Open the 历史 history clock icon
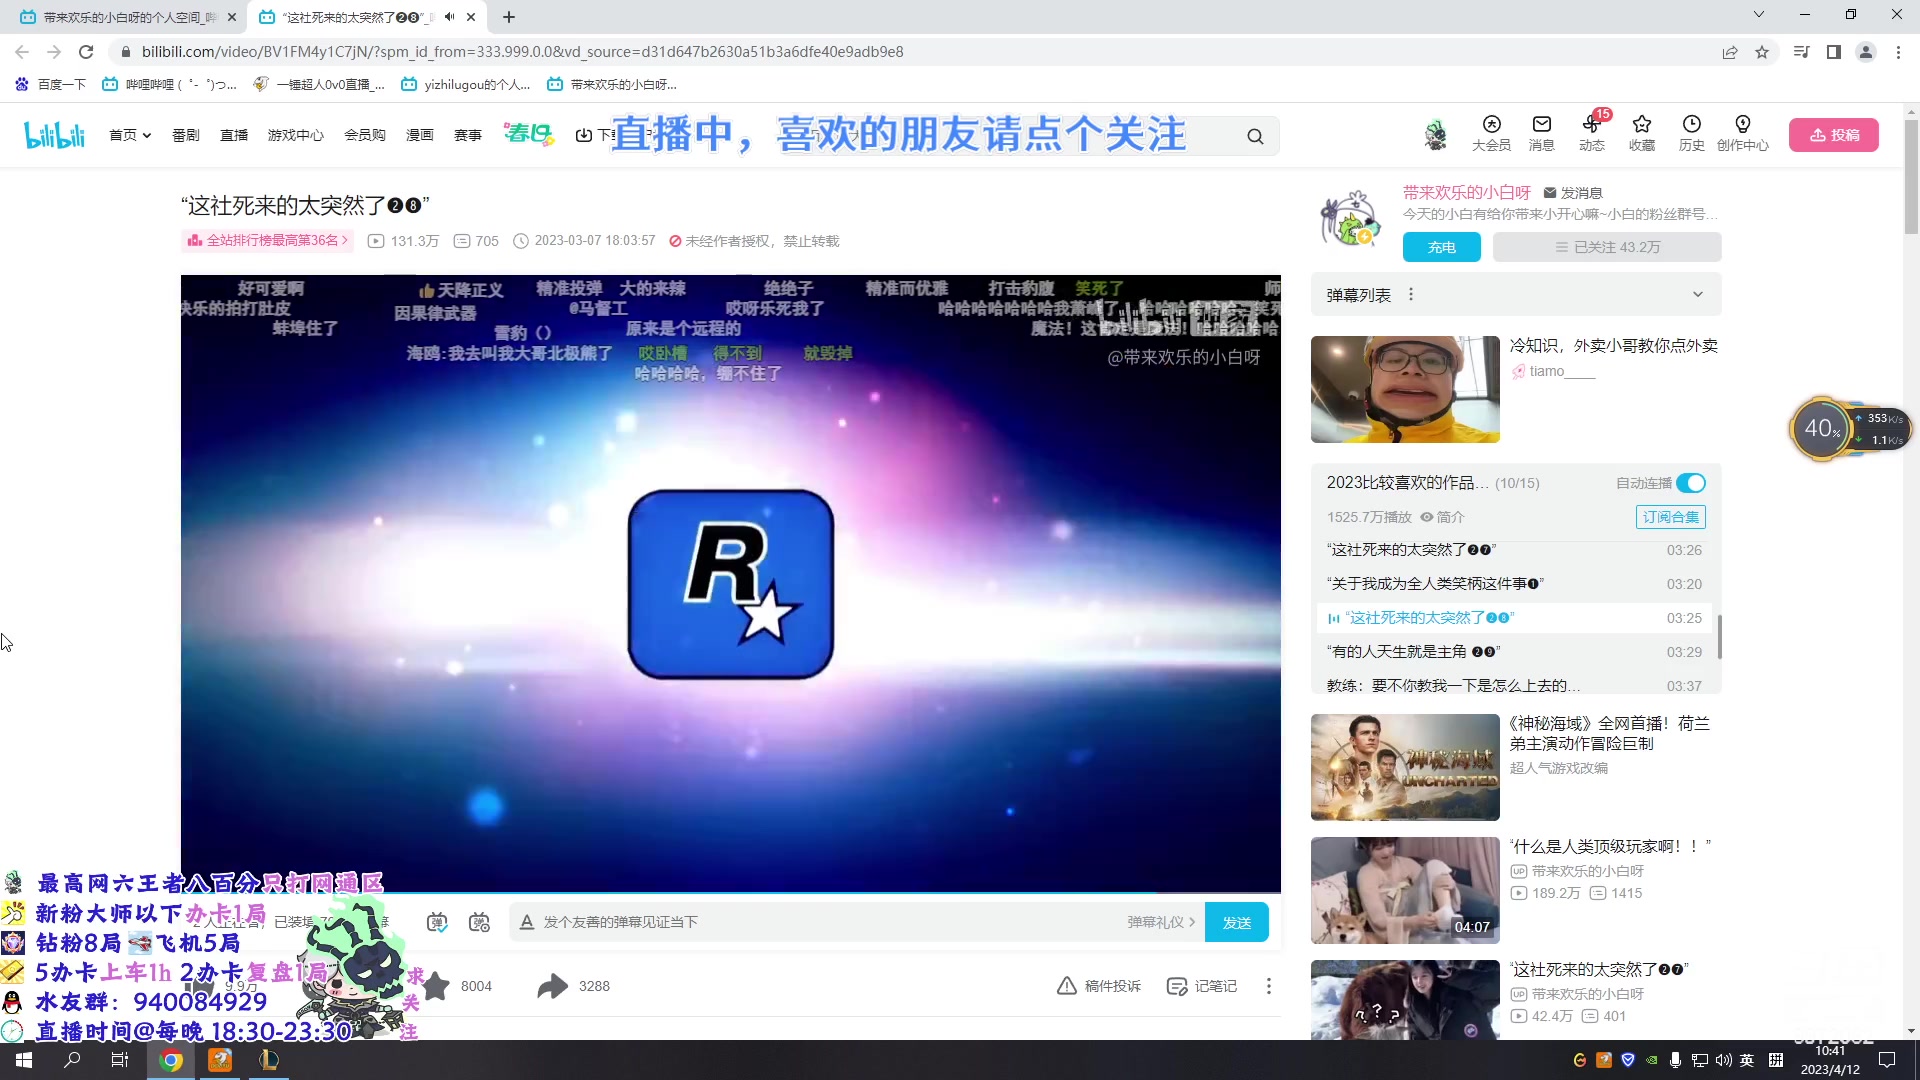This screenshot has width=1920, height=1080. pyautogui.click(x=1692, y=133)
